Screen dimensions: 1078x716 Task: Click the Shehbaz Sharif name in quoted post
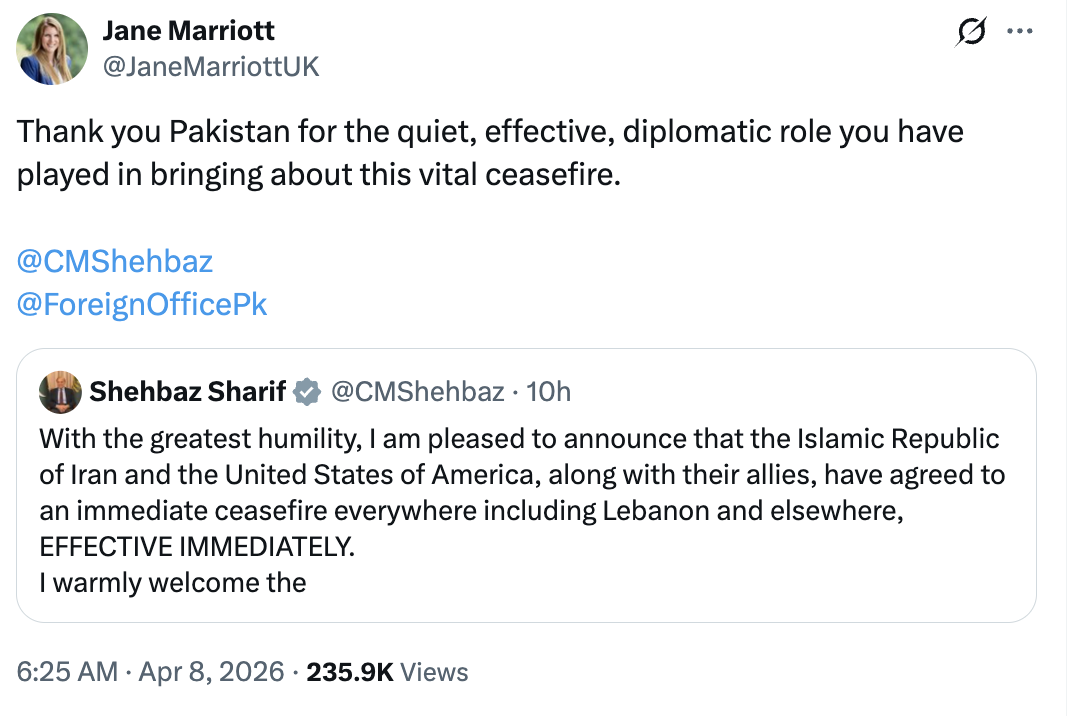tap(187, 392)
